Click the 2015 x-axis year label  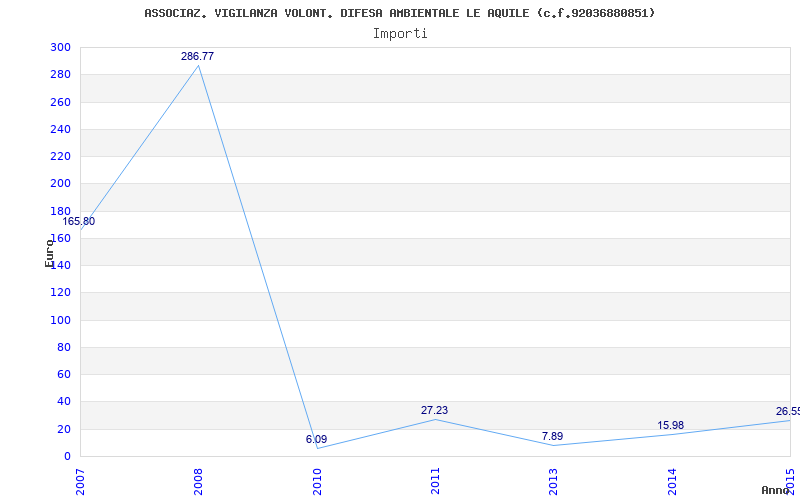click(790, 482)
